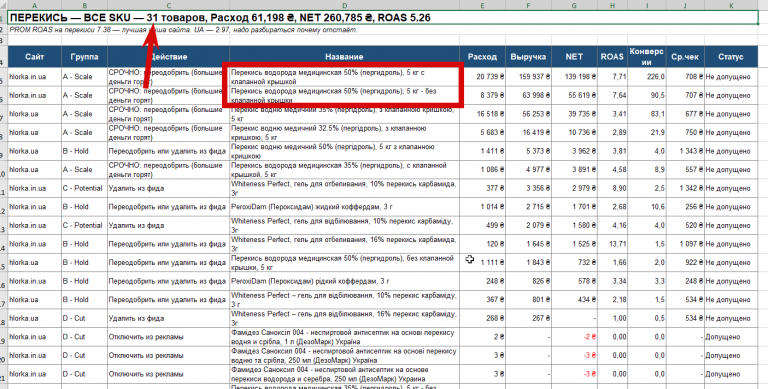Click the ROAS header cell
This screenshot has width=768, height=389.
pyautogui.click(x=612, y=57)
